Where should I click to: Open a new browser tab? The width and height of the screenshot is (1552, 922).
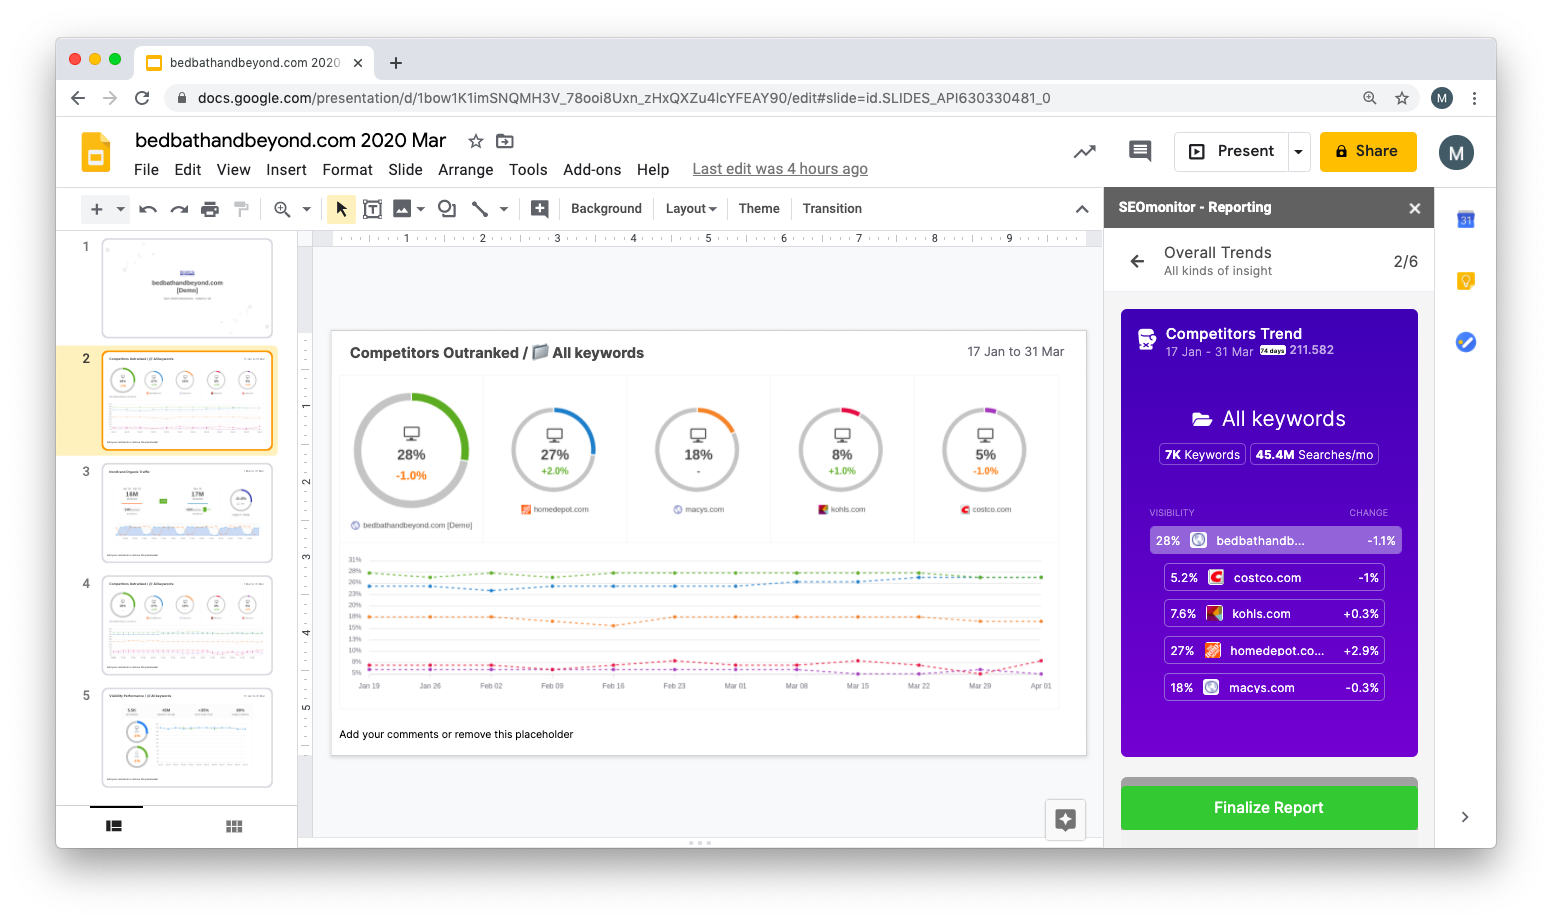[x=396, y=63]
